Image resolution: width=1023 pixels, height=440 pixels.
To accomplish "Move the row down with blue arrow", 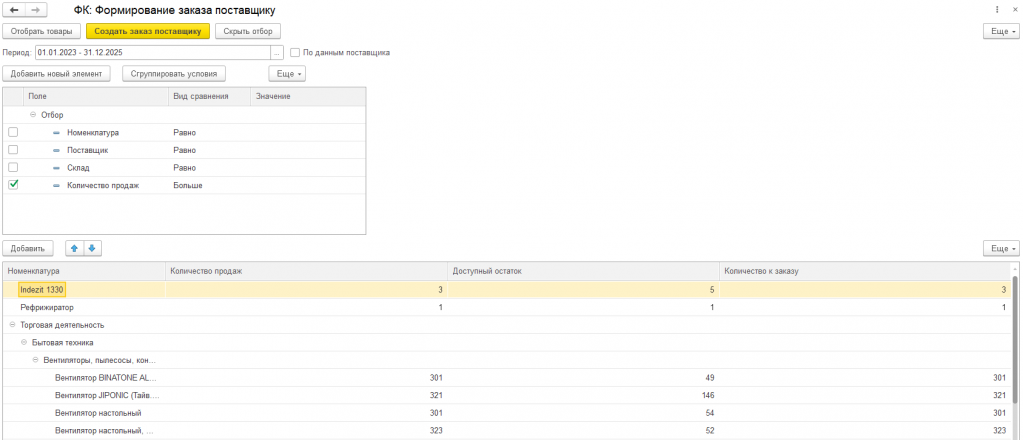I will click(x=92, y=248).
